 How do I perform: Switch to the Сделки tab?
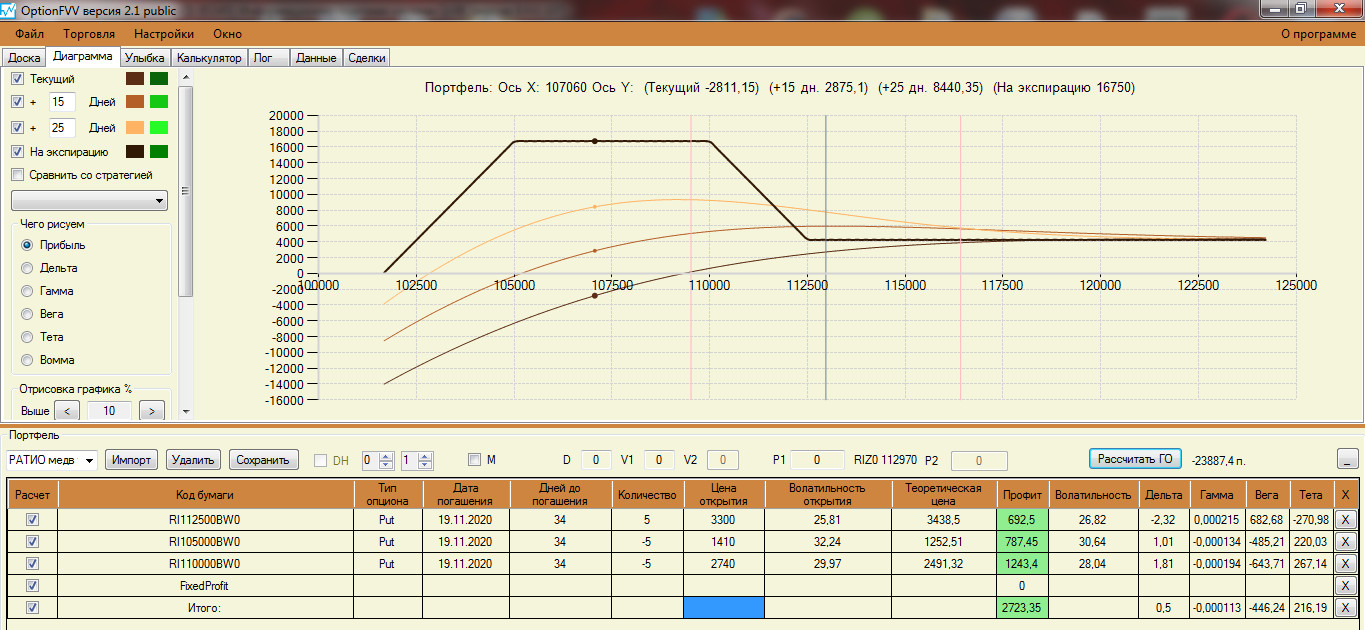(367, 58)
